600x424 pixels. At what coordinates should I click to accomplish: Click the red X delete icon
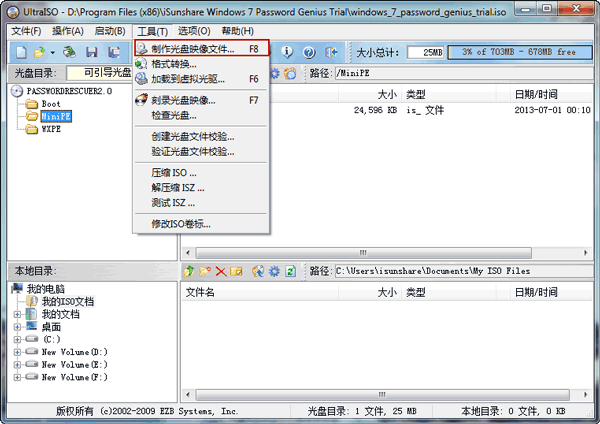221,271
